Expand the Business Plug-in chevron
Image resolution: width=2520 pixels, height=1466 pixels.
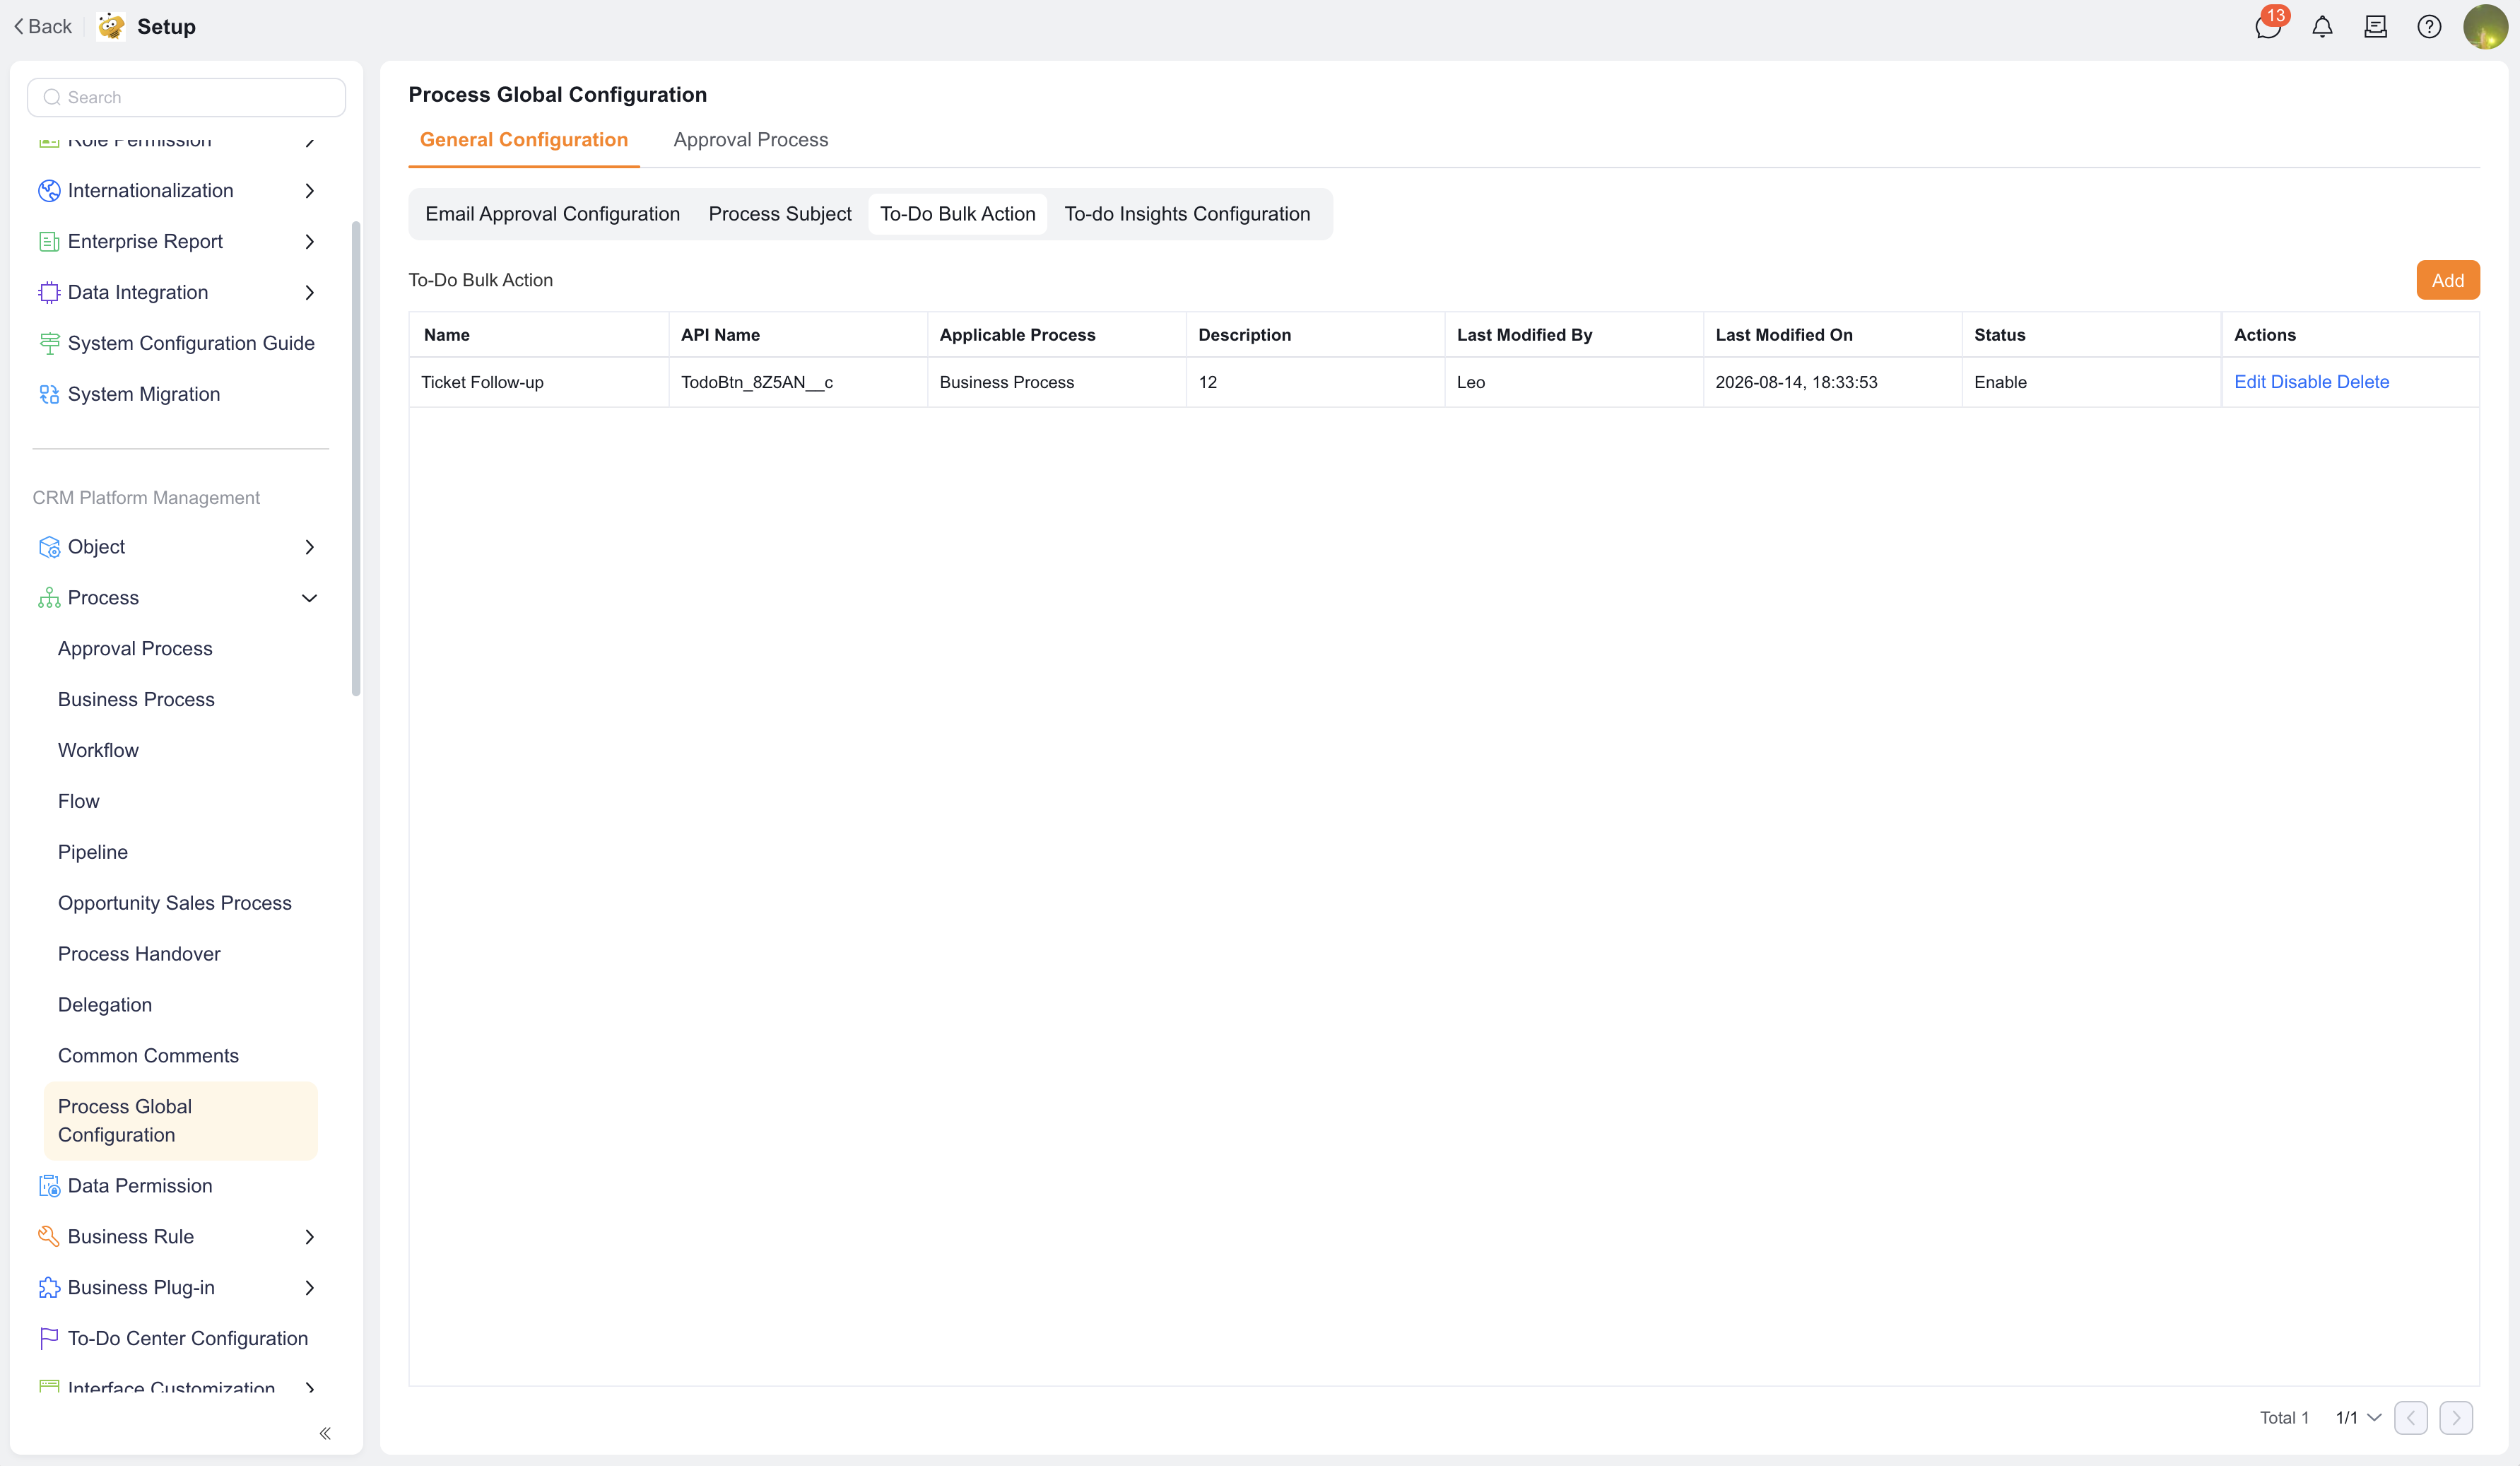[310, 1288]
